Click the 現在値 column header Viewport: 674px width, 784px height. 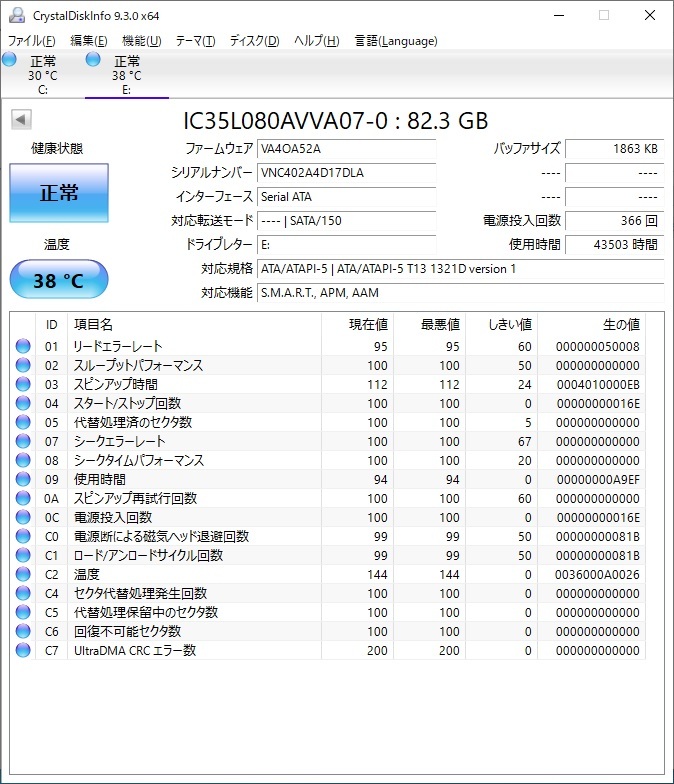point(358,324)
